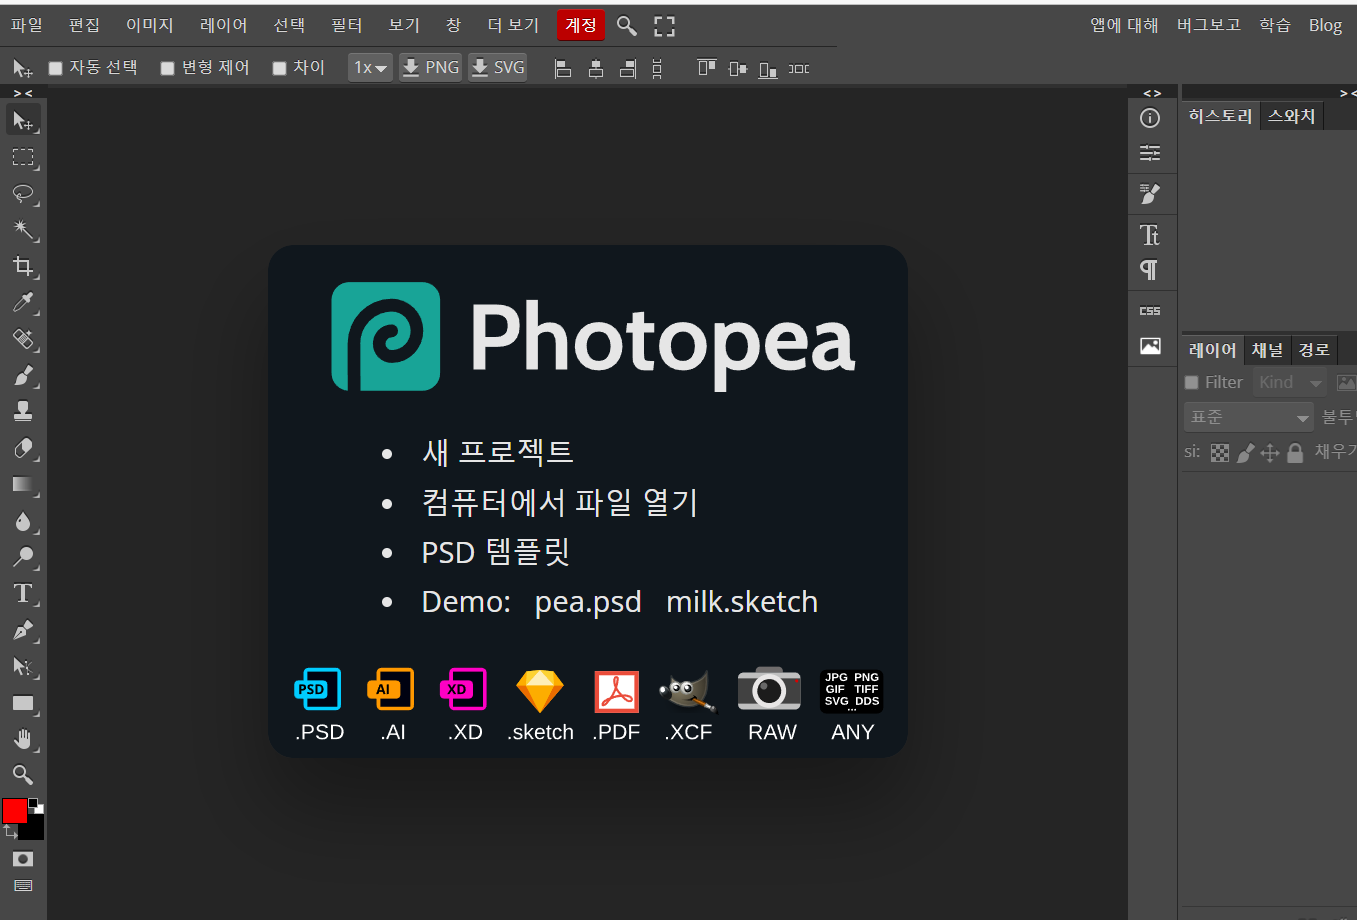Image resolution: width=1357 pixels, height=920 pixels.
Task: Select the Spot Healing Brush tool
Action: pos(23,339)
